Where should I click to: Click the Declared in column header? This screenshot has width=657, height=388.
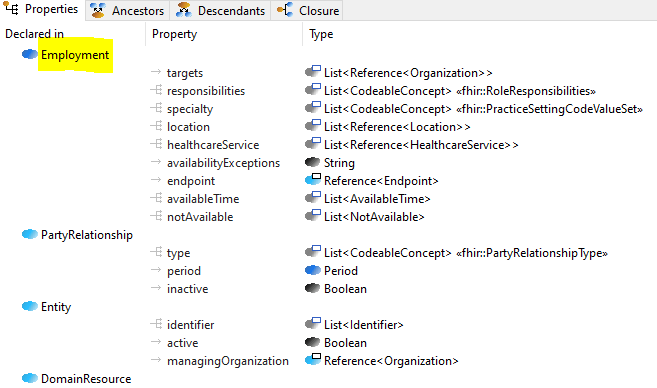(x=34, y=34)
